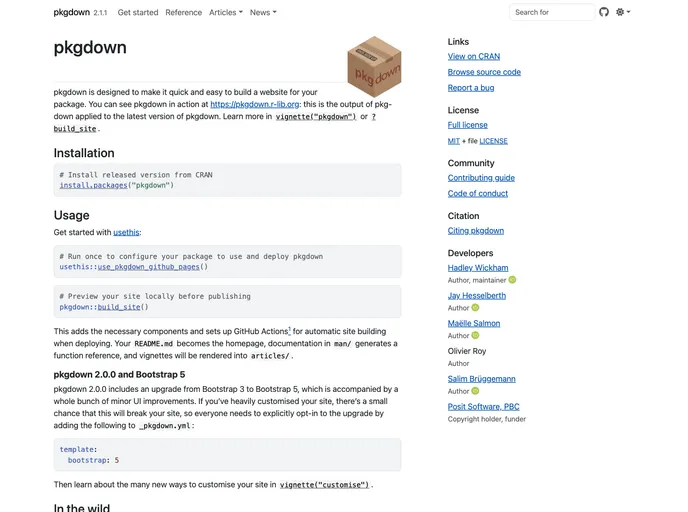The width and height of the screenshot is (688, 512).
Task: Click the usethis link in Usage
Action: click(126, 233)
